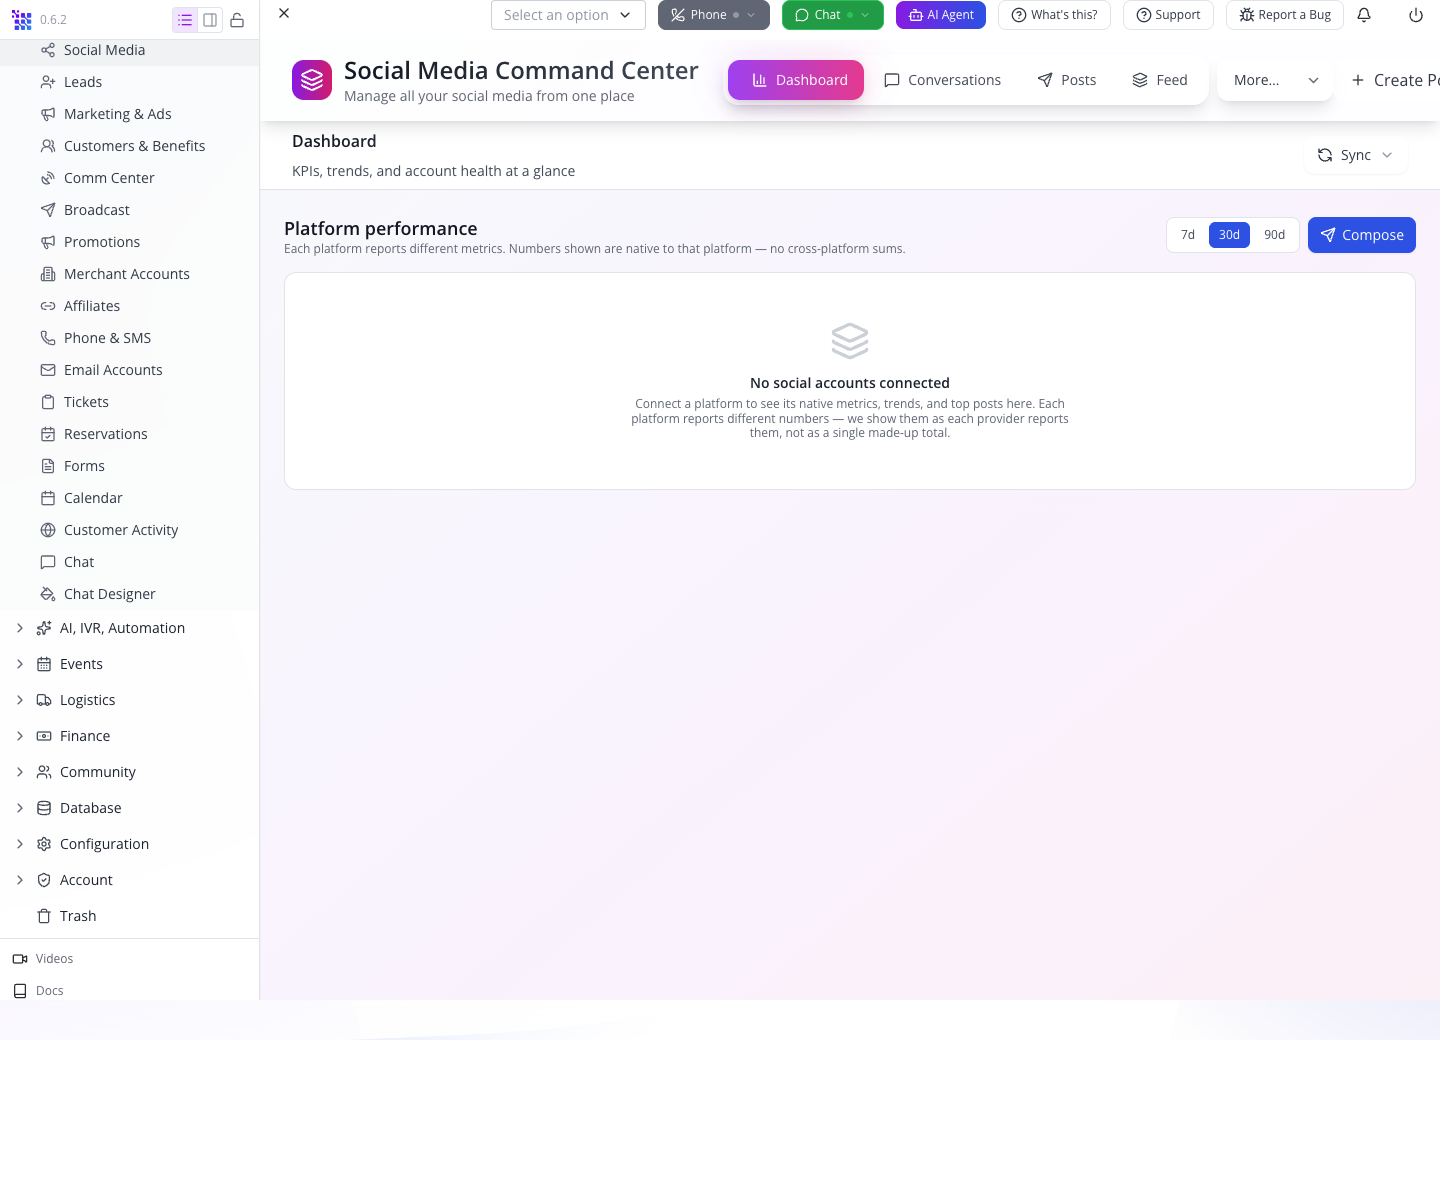Click the Comm Center icon

click(x=48, y=178)
